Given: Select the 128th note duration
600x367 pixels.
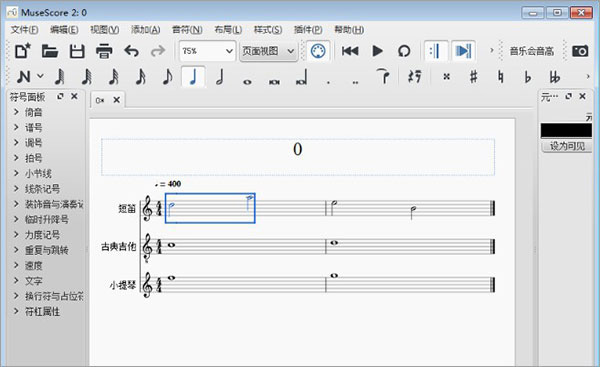Looking at the screenshot, I should tap(60, 77).
